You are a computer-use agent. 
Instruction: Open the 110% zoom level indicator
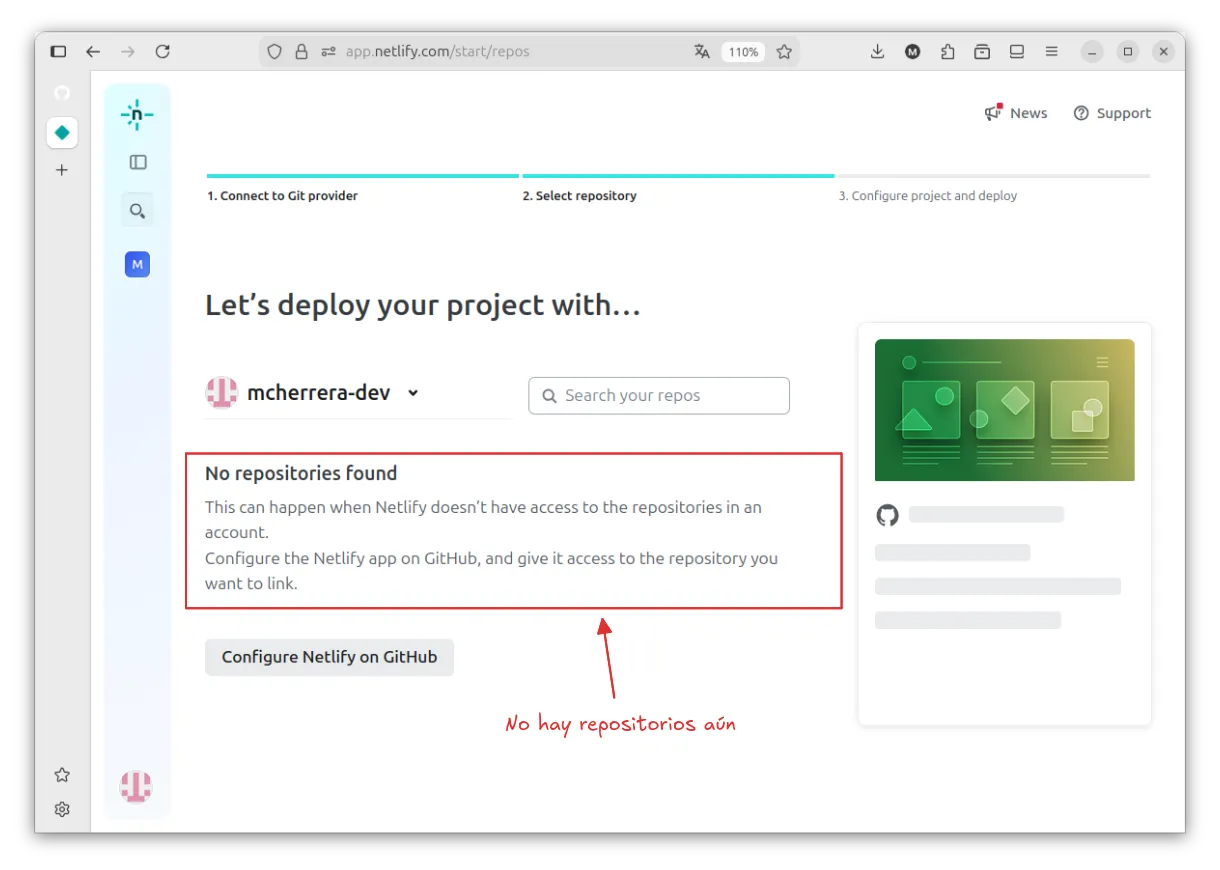743,52
